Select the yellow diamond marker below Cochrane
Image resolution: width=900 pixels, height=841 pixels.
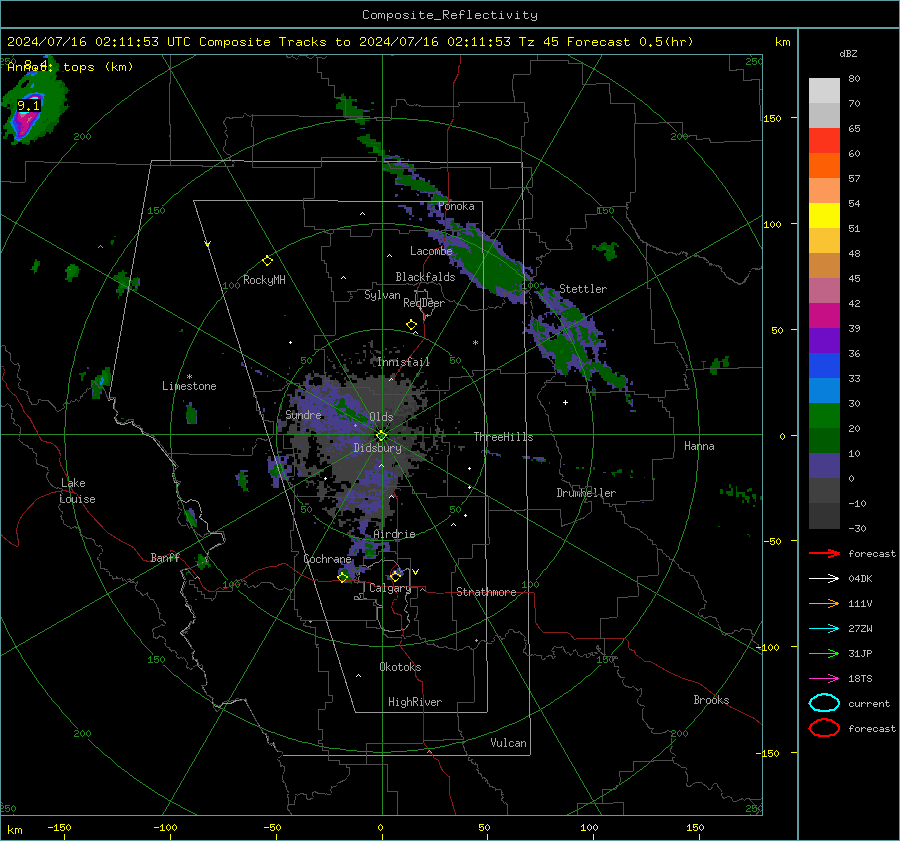(x=343, y=577)
